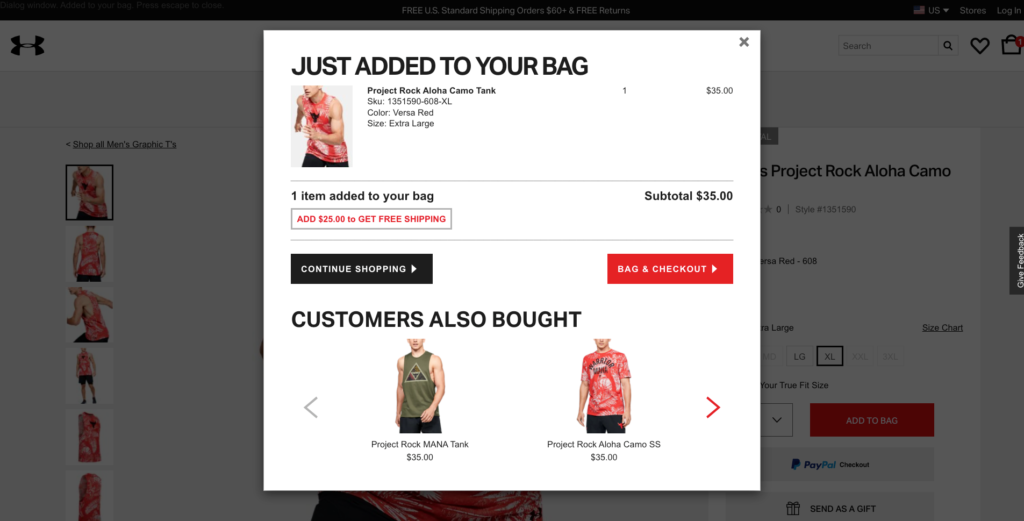
Task: Open the Stores menu item
Action: (972, 10)
